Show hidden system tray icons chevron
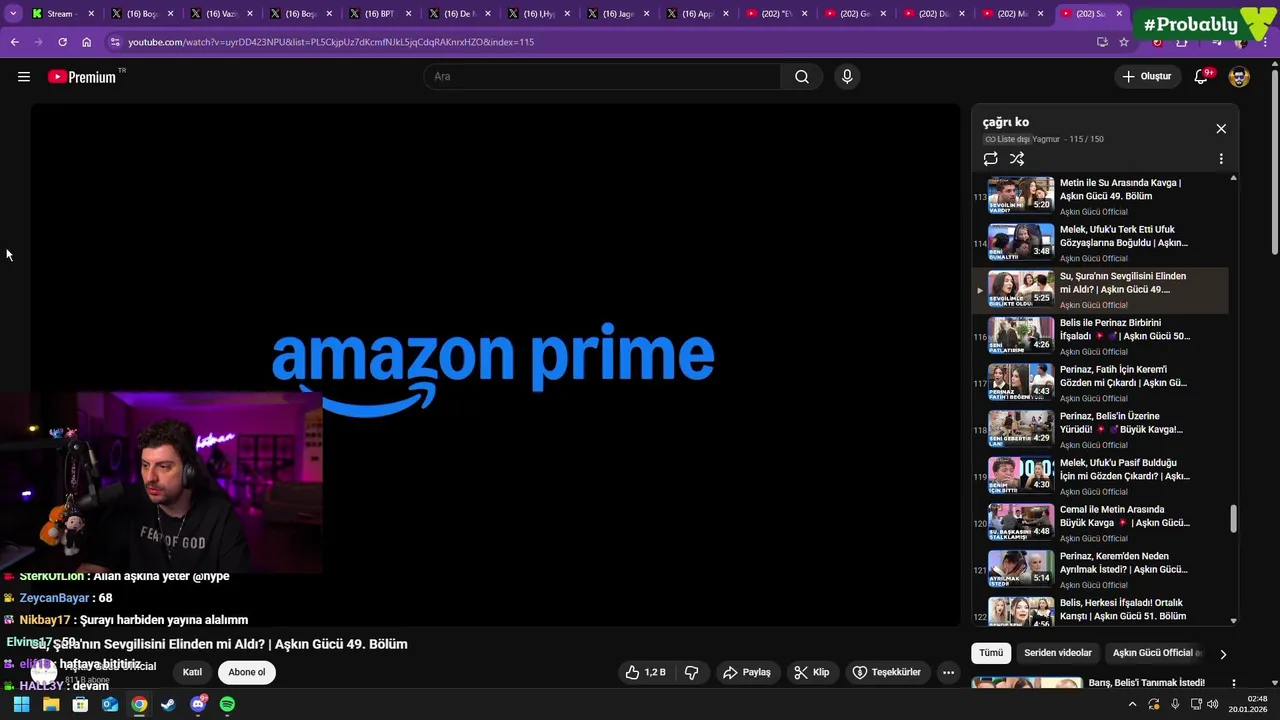Image resolution: width=1280 pixels, height=720 pixels. click(1132, 704)
